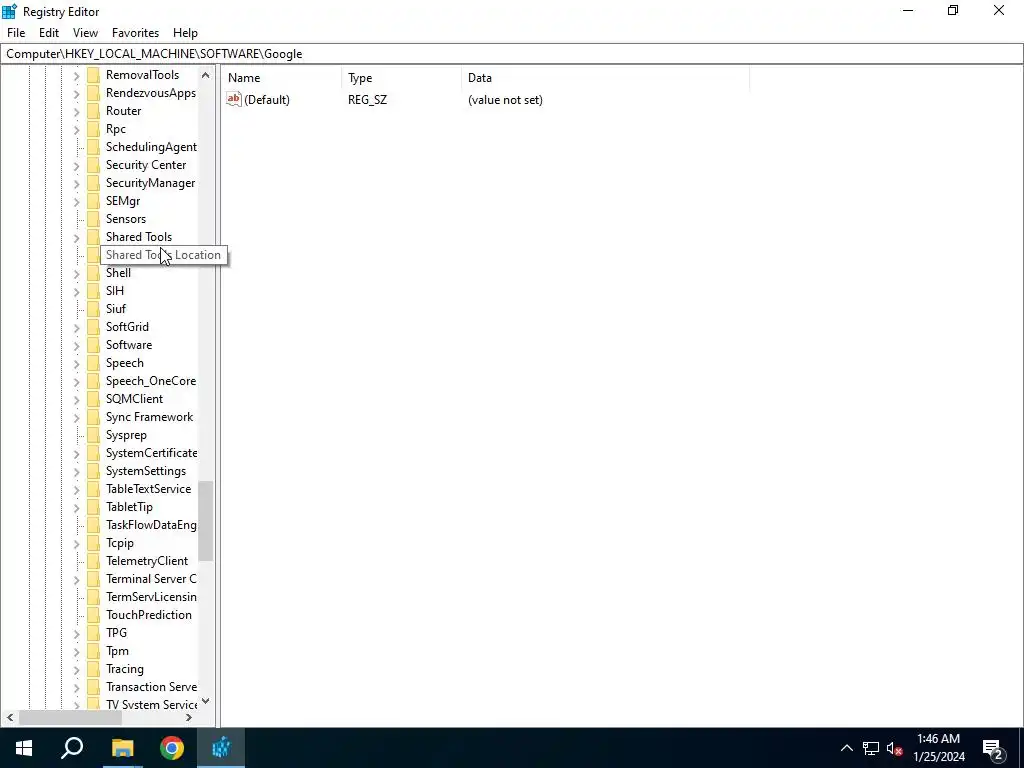Select the Tpm key
Image resolution: width=1024 pixels, height=768 pixels.
click(x=117, y=651)
